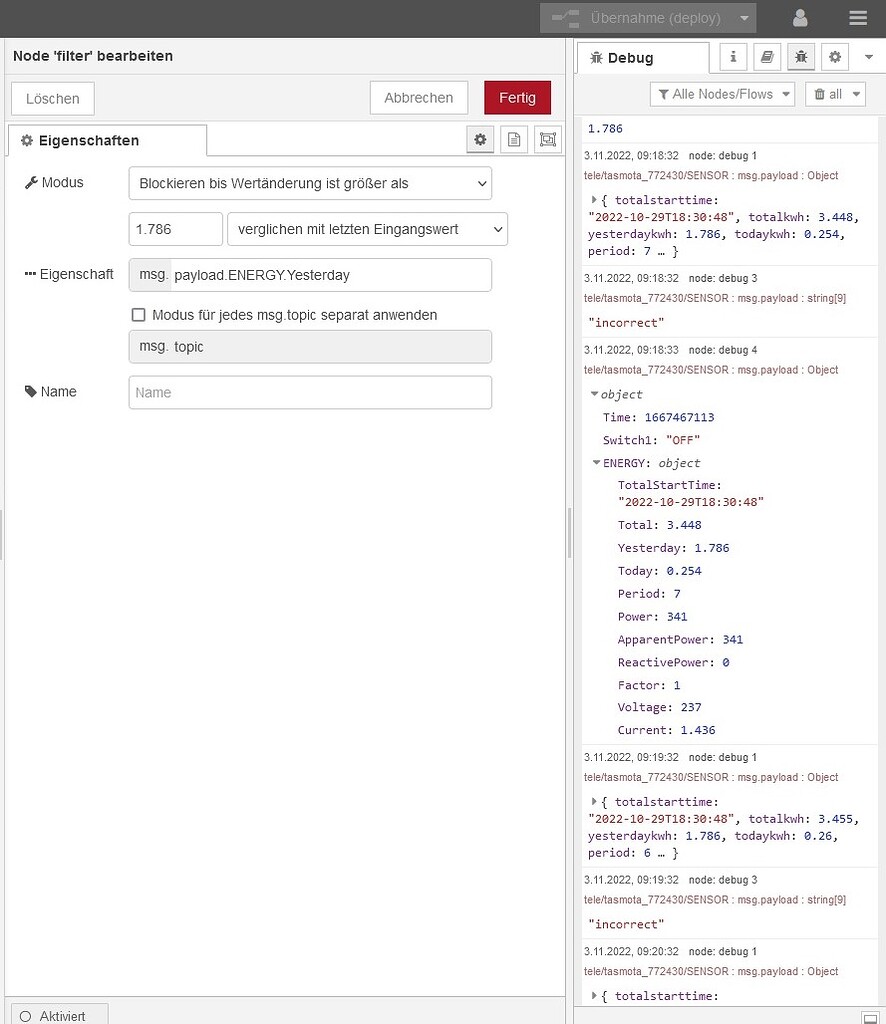Click inside the empty Name field
Screen dimensions: 886x1024
pos(308,392)
